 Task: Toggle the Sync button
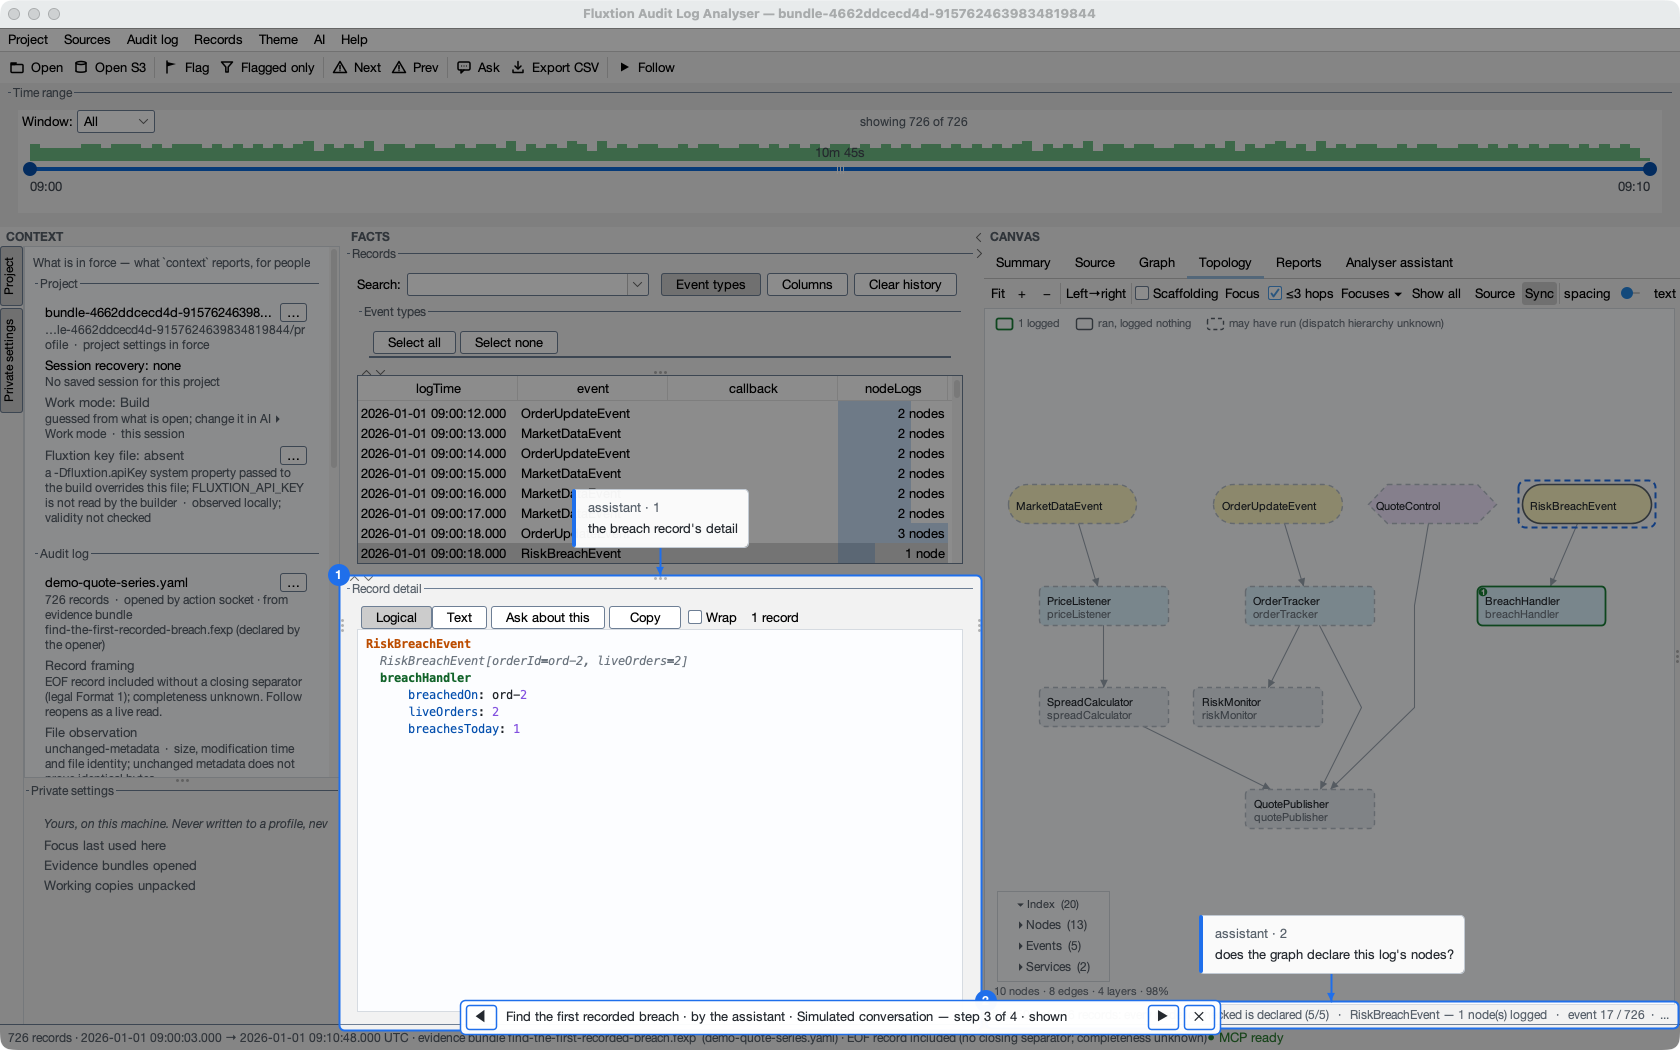click(x=1539, y=293)
